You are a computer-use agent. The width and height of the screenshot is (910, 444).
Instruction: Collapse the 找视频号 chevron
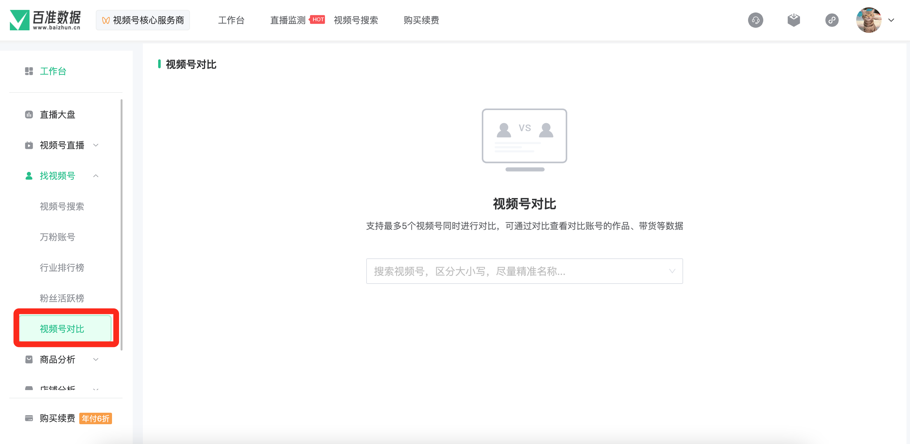tap(96, 176)
